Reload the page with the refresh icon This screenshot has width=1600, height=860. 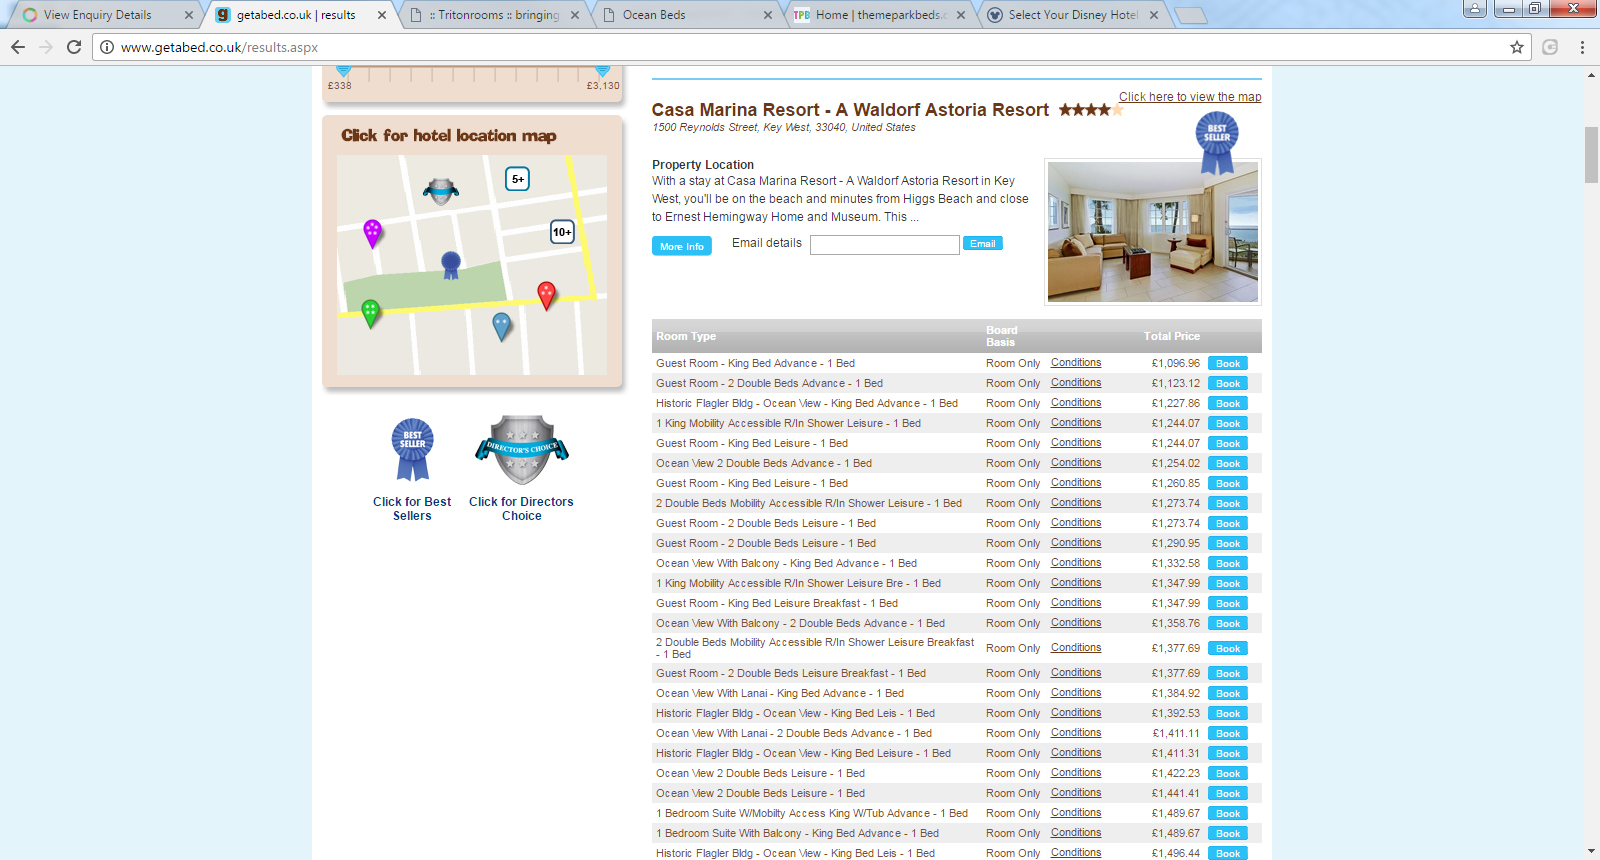(74, 47)
